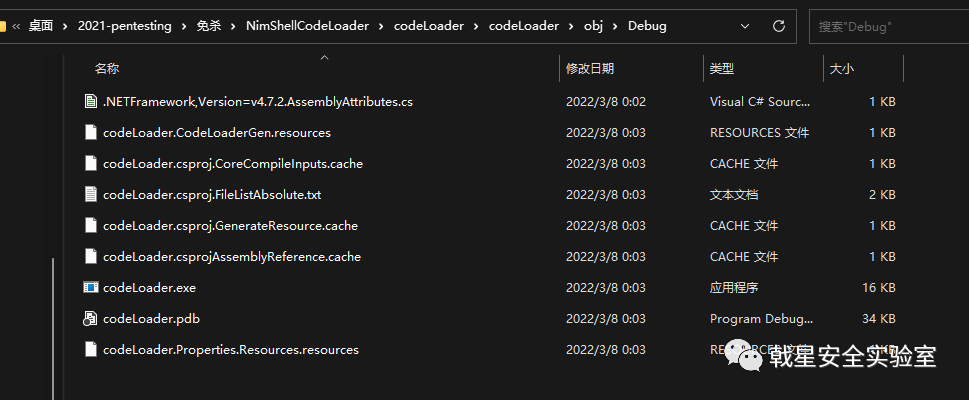Navigate to 2021-pentesting breadcrumb

pos(125,26)
